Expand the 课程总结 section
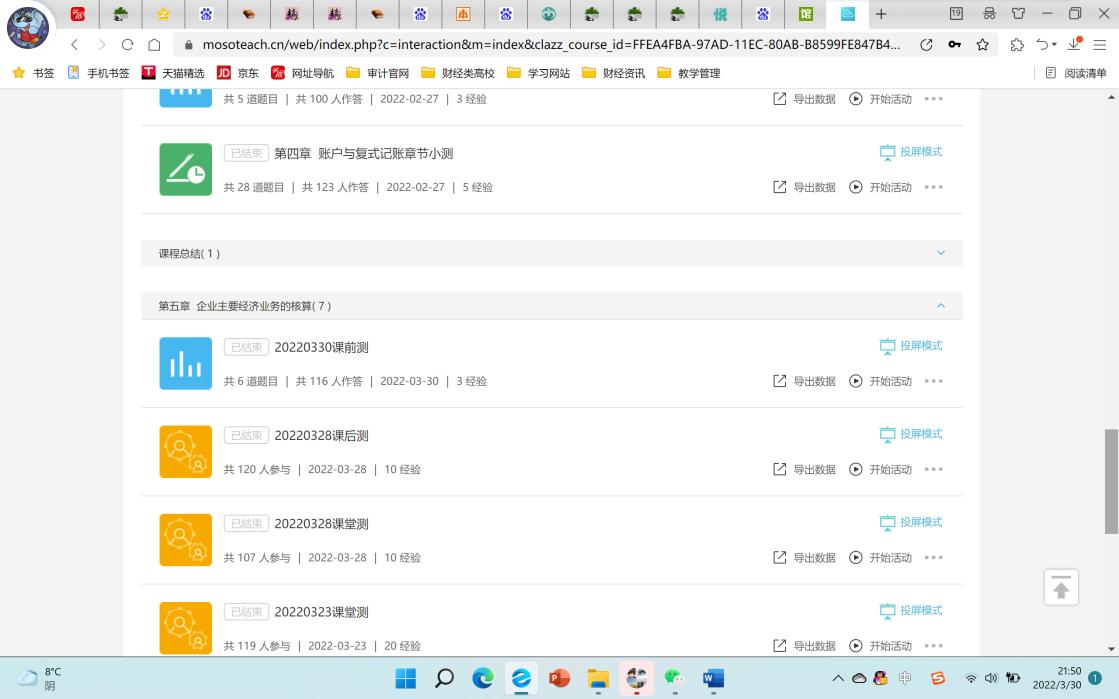Image resolution: width=1119 pixels, height=699 pixels. coord(940,253)
